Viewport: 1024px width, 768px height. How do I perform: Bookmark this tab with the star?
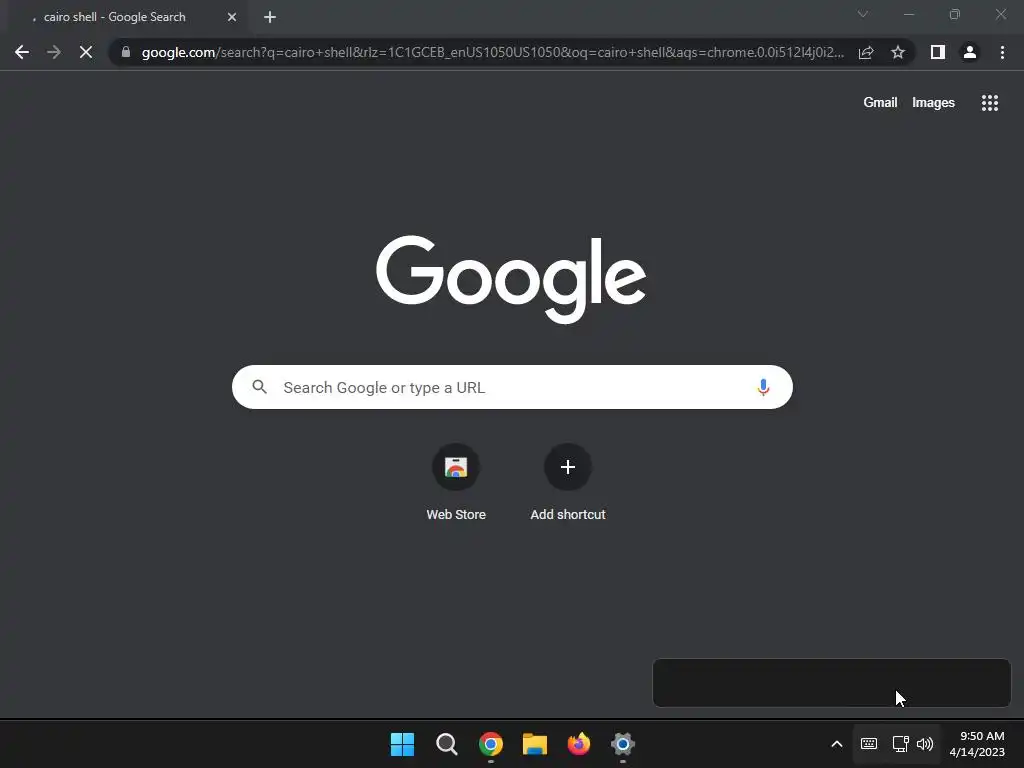(x=898, y=52)
